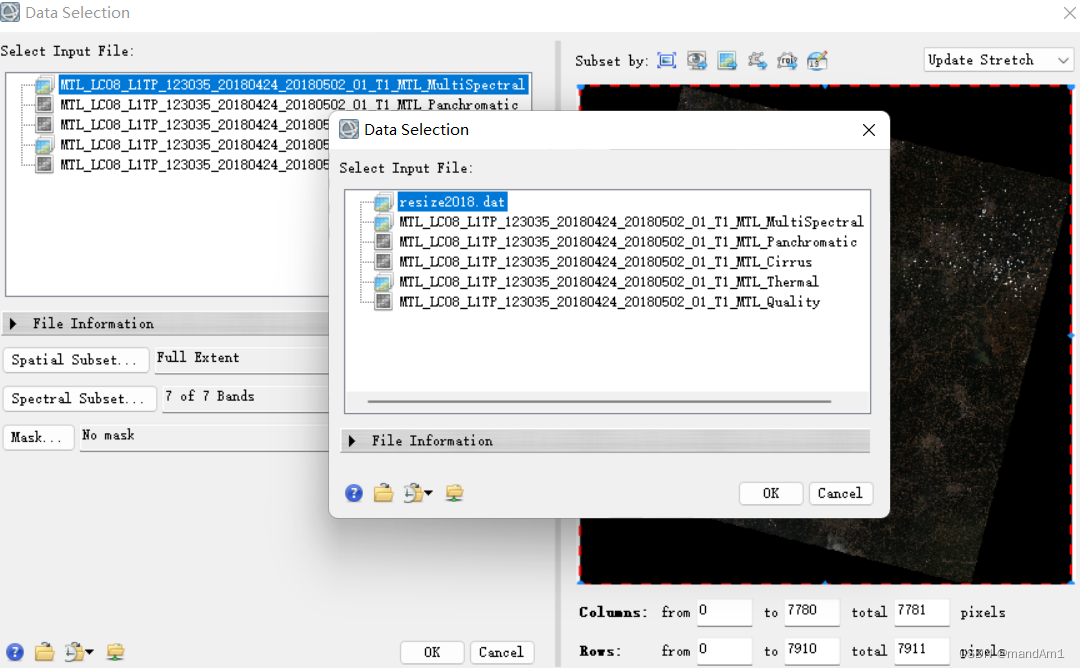1080x668 pixels.
Task: Open Spatial Subset in back window
Action: click(x=76, y=360)
